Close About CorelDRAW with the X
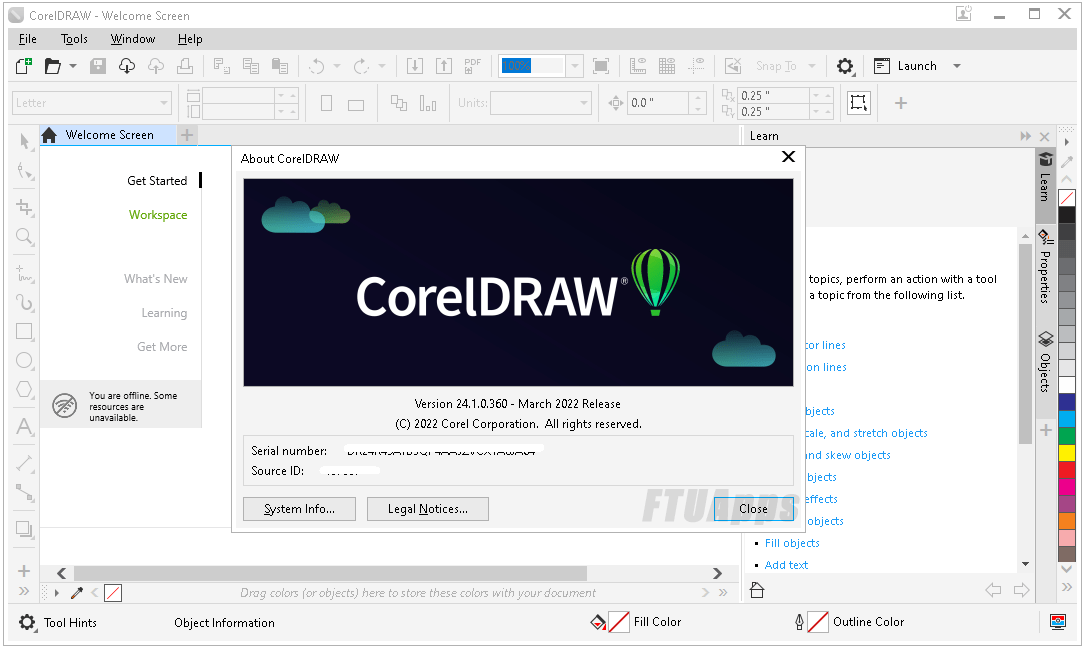The image size is (1084, 648). point(788,157)
